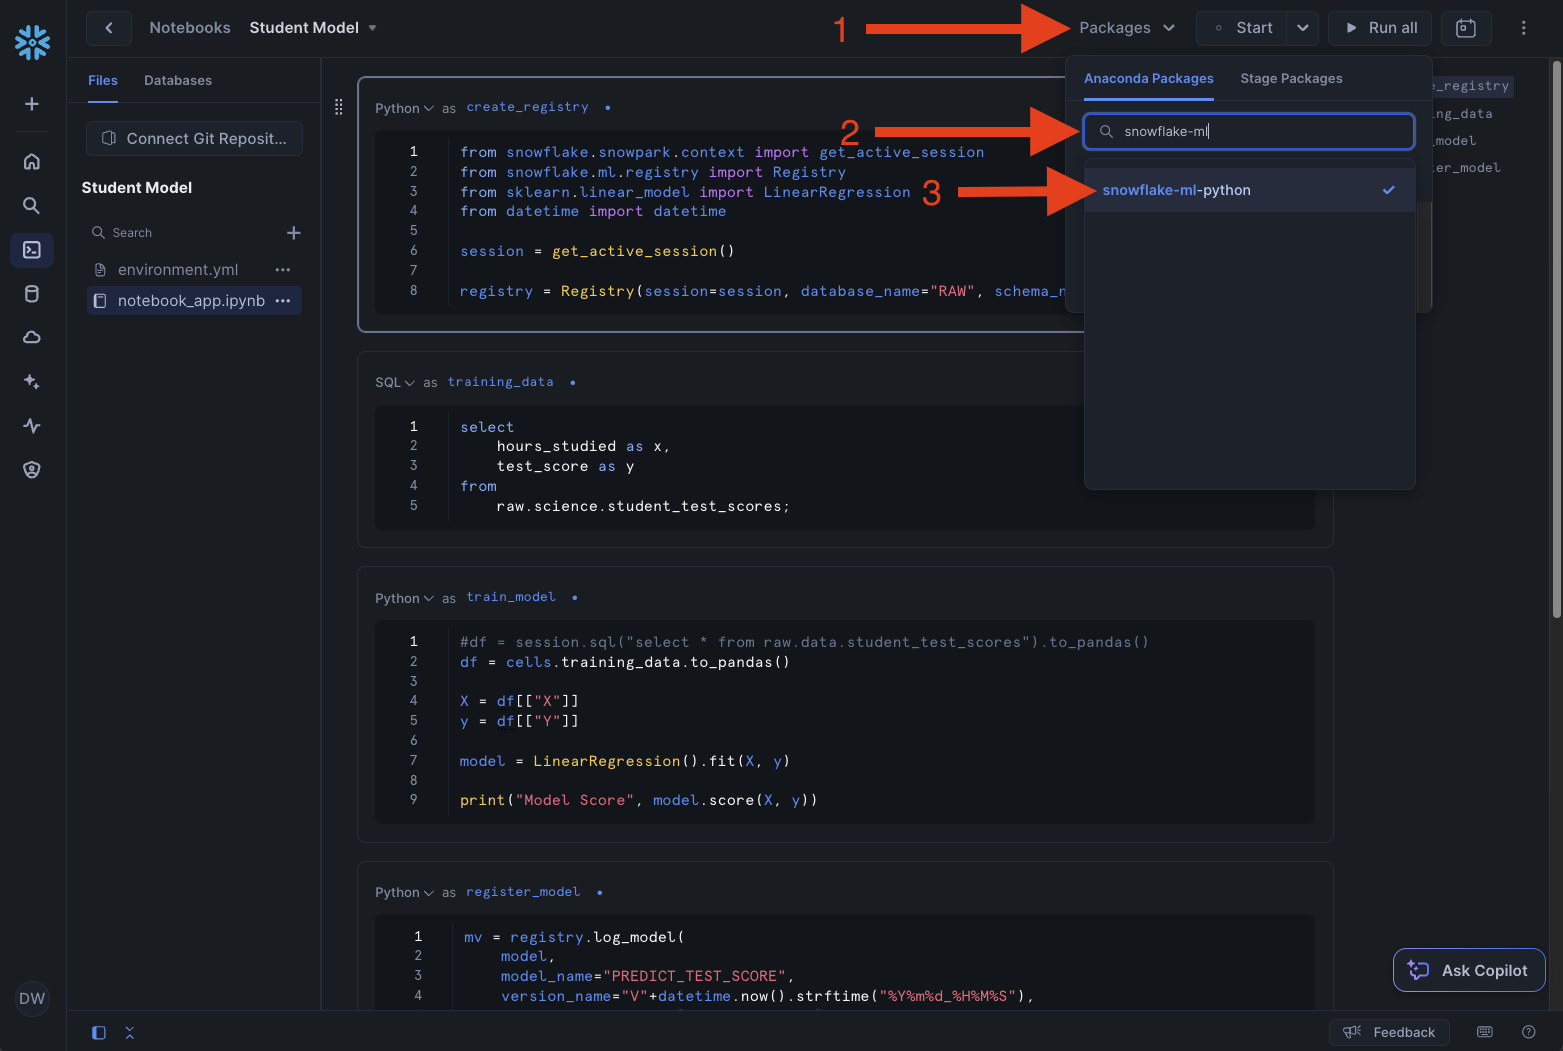Open environment.yml file

(178, 270)
